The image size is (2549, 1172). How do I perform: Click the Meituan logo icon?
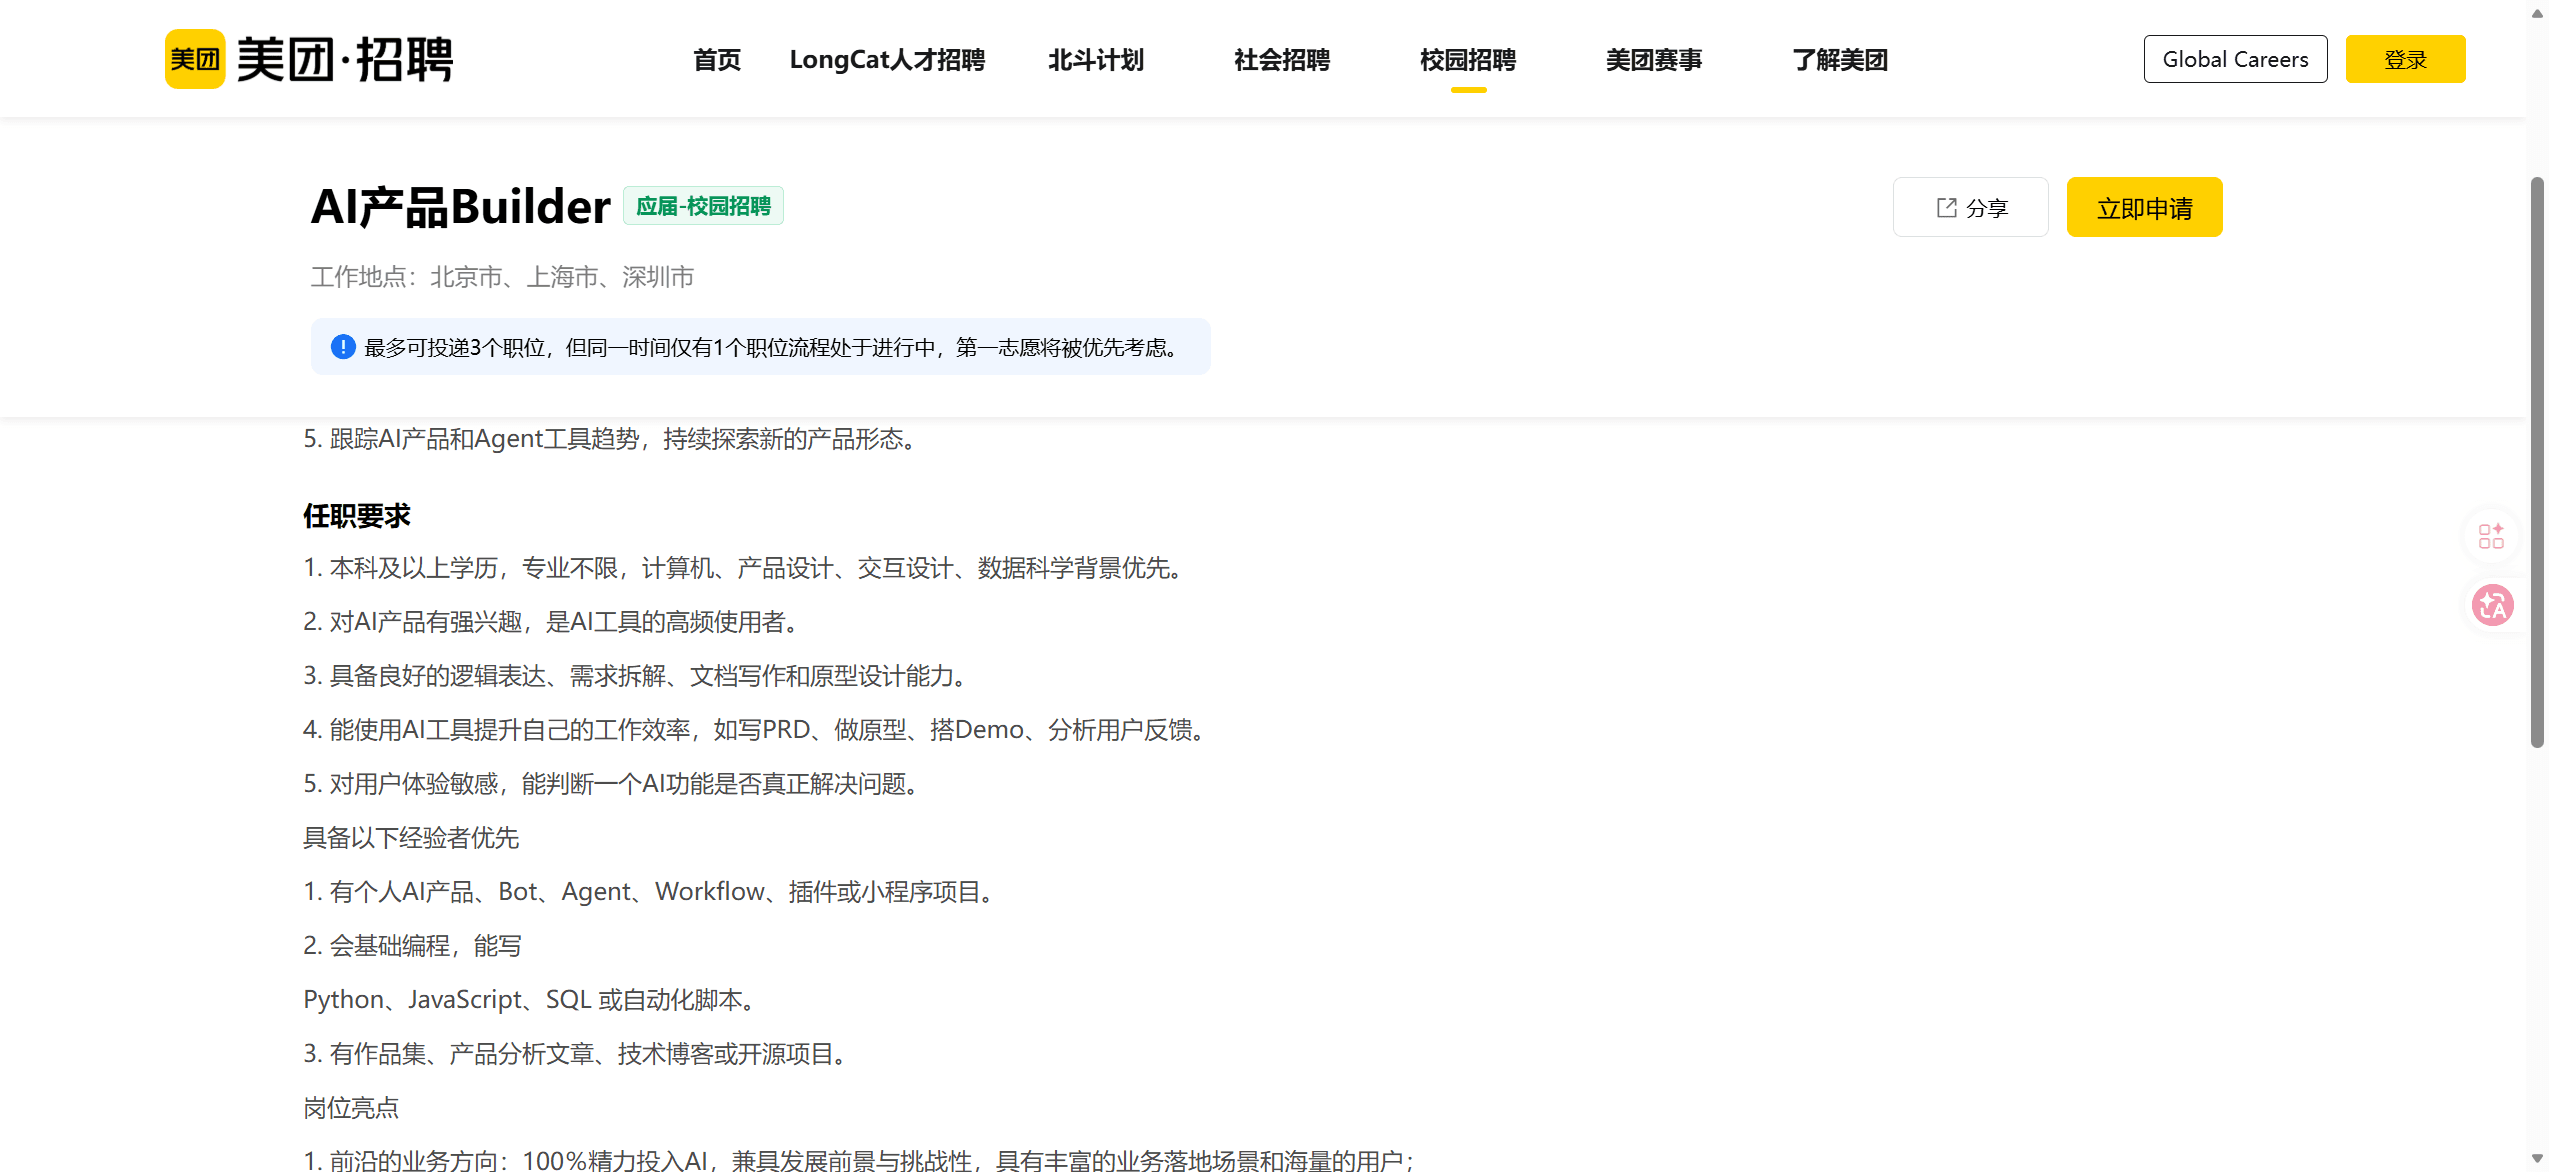click(x=195, y=59)
